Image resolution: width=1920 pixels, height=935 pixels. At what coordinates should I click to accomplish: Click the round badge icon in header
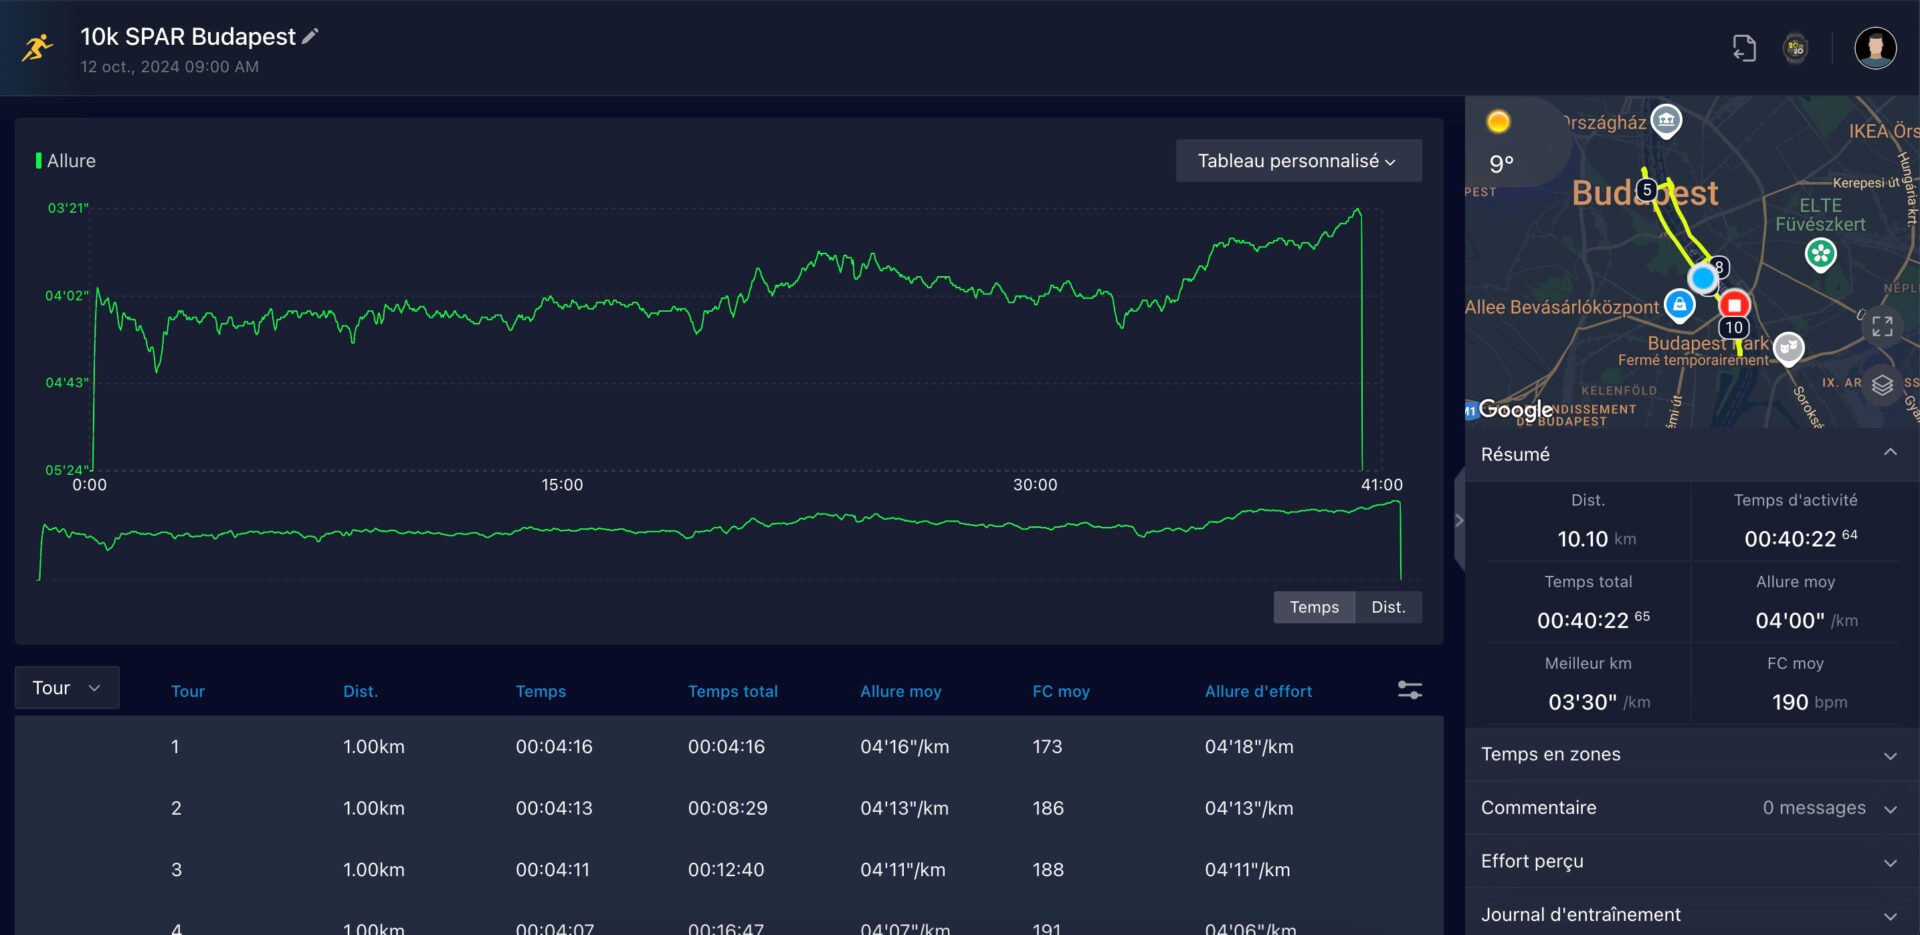tap(1796, 48)
